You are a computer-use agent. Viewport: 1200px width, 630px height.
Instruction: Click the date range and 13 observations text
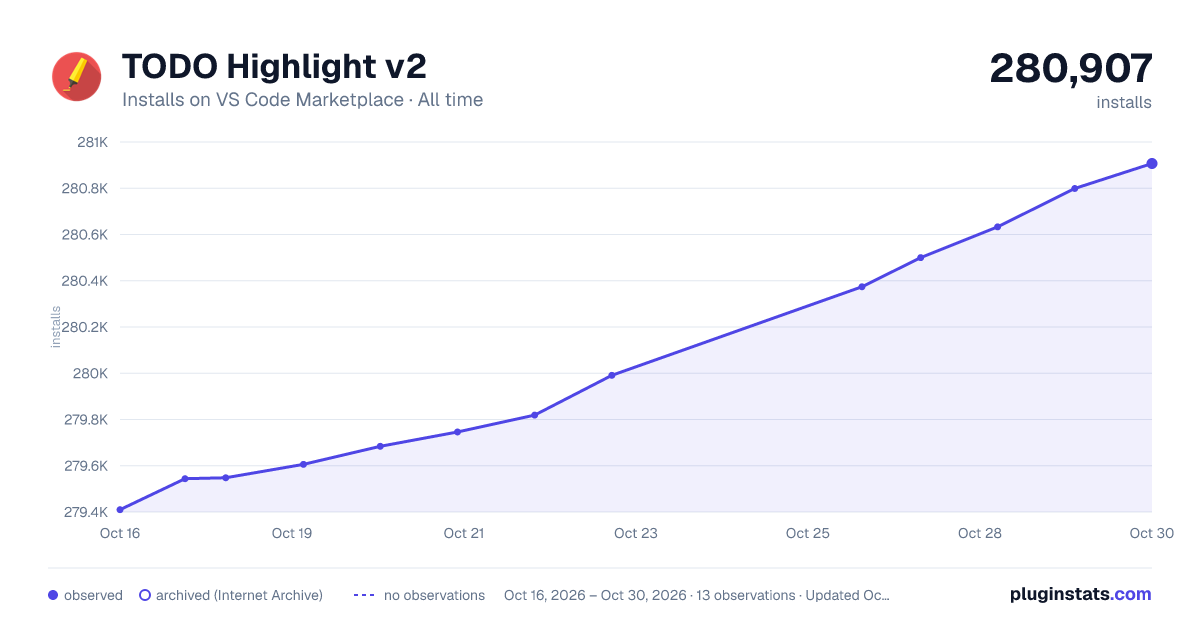pyautogui.click(x=697, y=595)
